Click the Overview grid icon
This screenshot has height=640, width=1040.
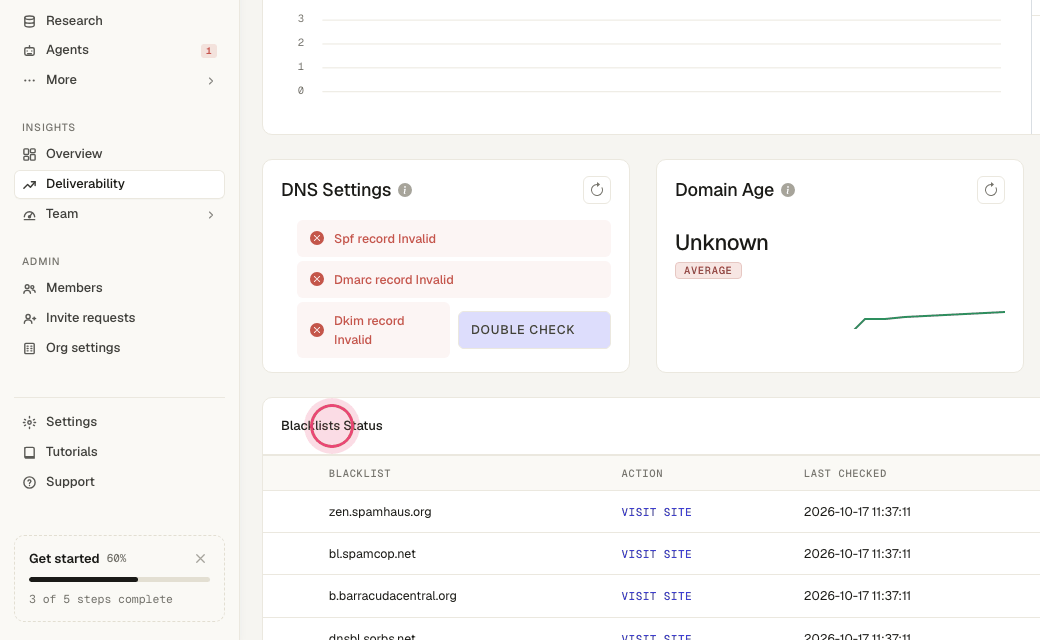click(x=29, y=155)
